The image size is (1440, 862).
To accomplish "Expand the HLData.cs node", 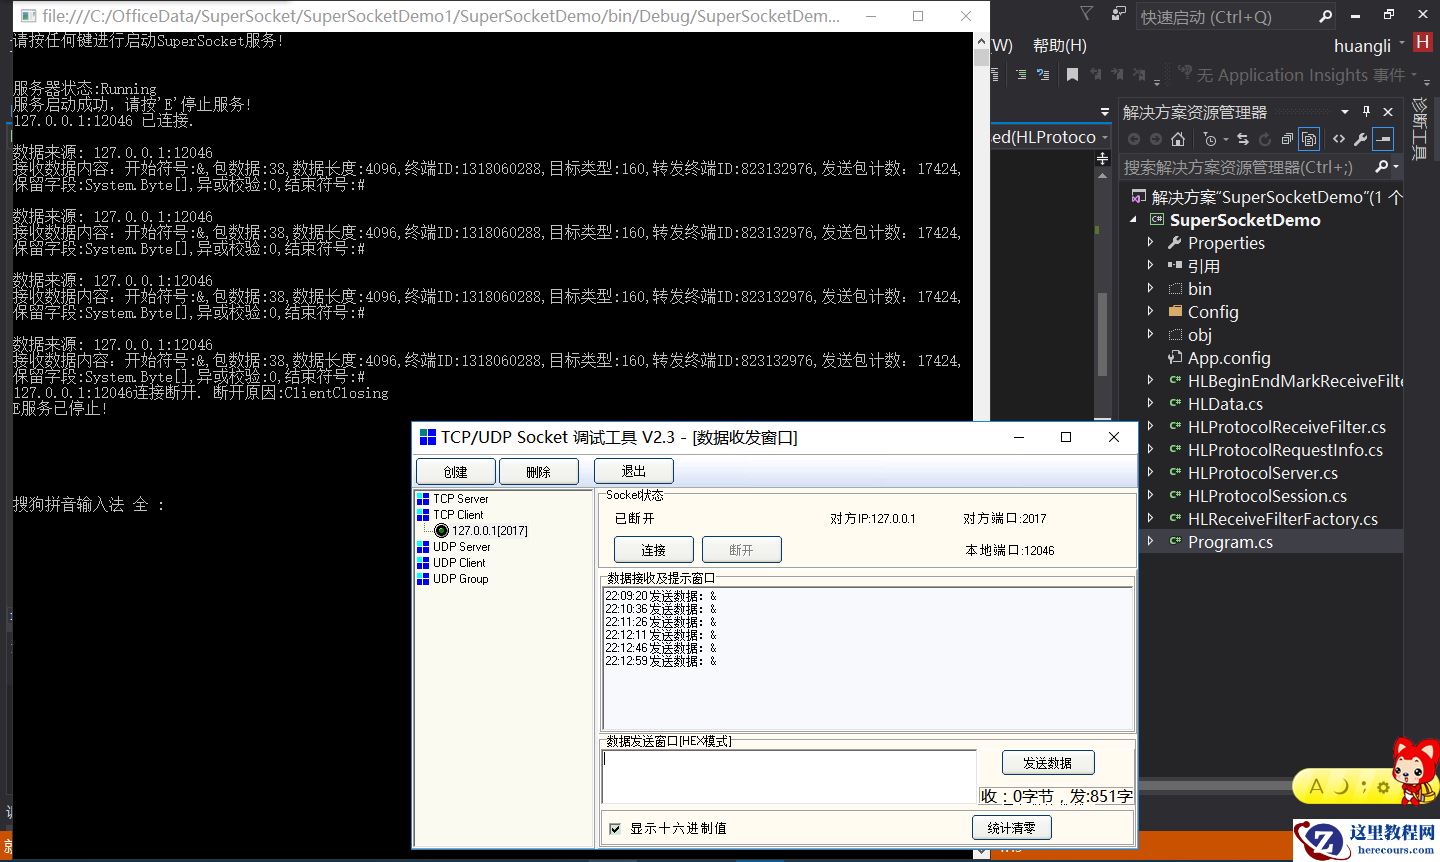I will pos(1150,404).
